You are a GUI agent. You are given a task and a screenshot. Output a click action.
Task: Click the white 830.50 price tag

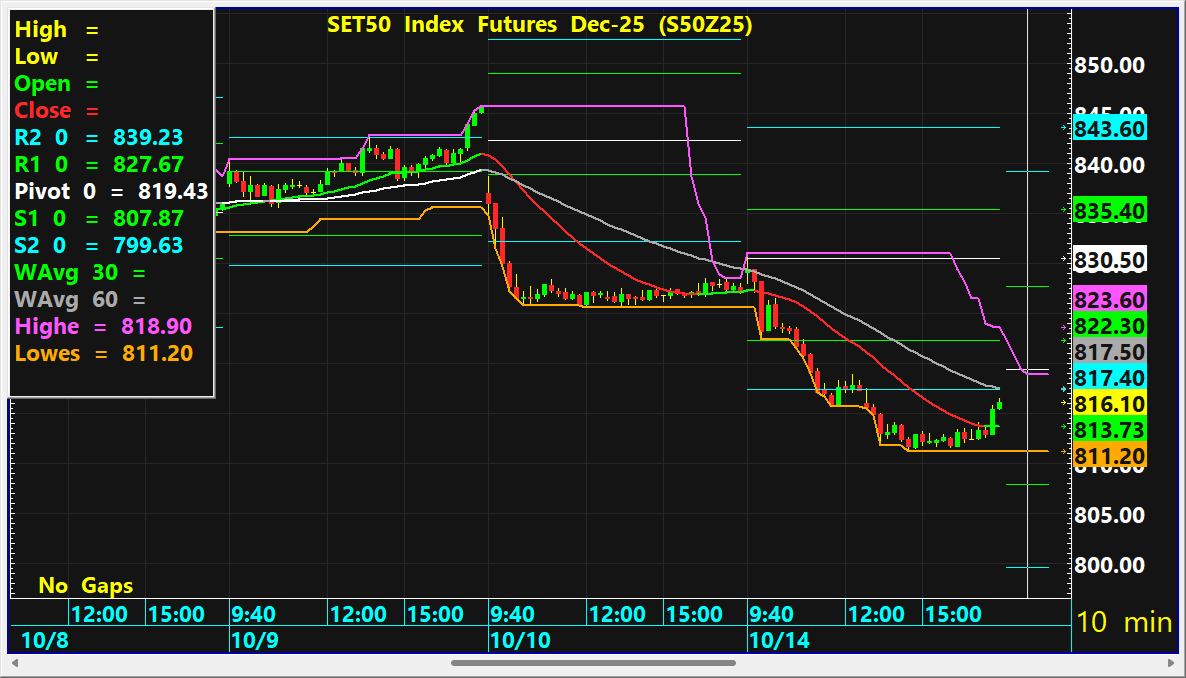1108,260
